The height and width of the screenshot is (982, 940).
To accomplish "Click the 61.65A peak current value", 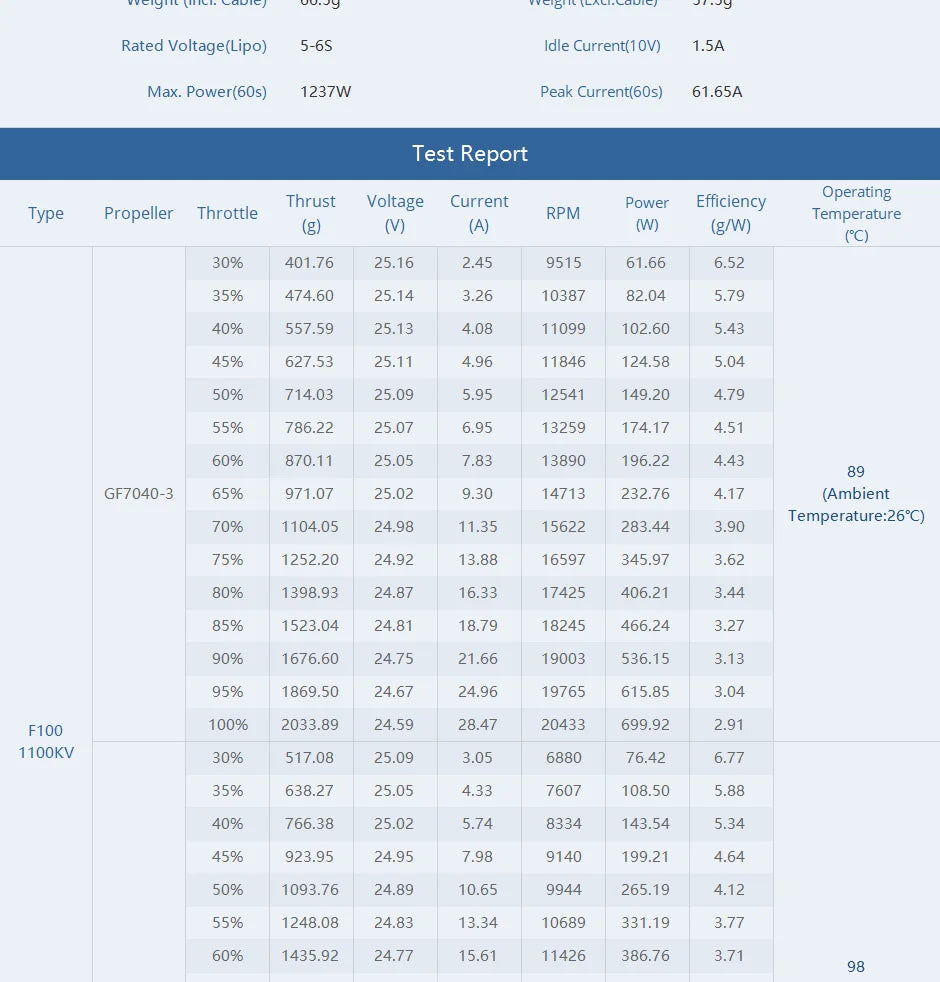I will click(x=717, y=92).
